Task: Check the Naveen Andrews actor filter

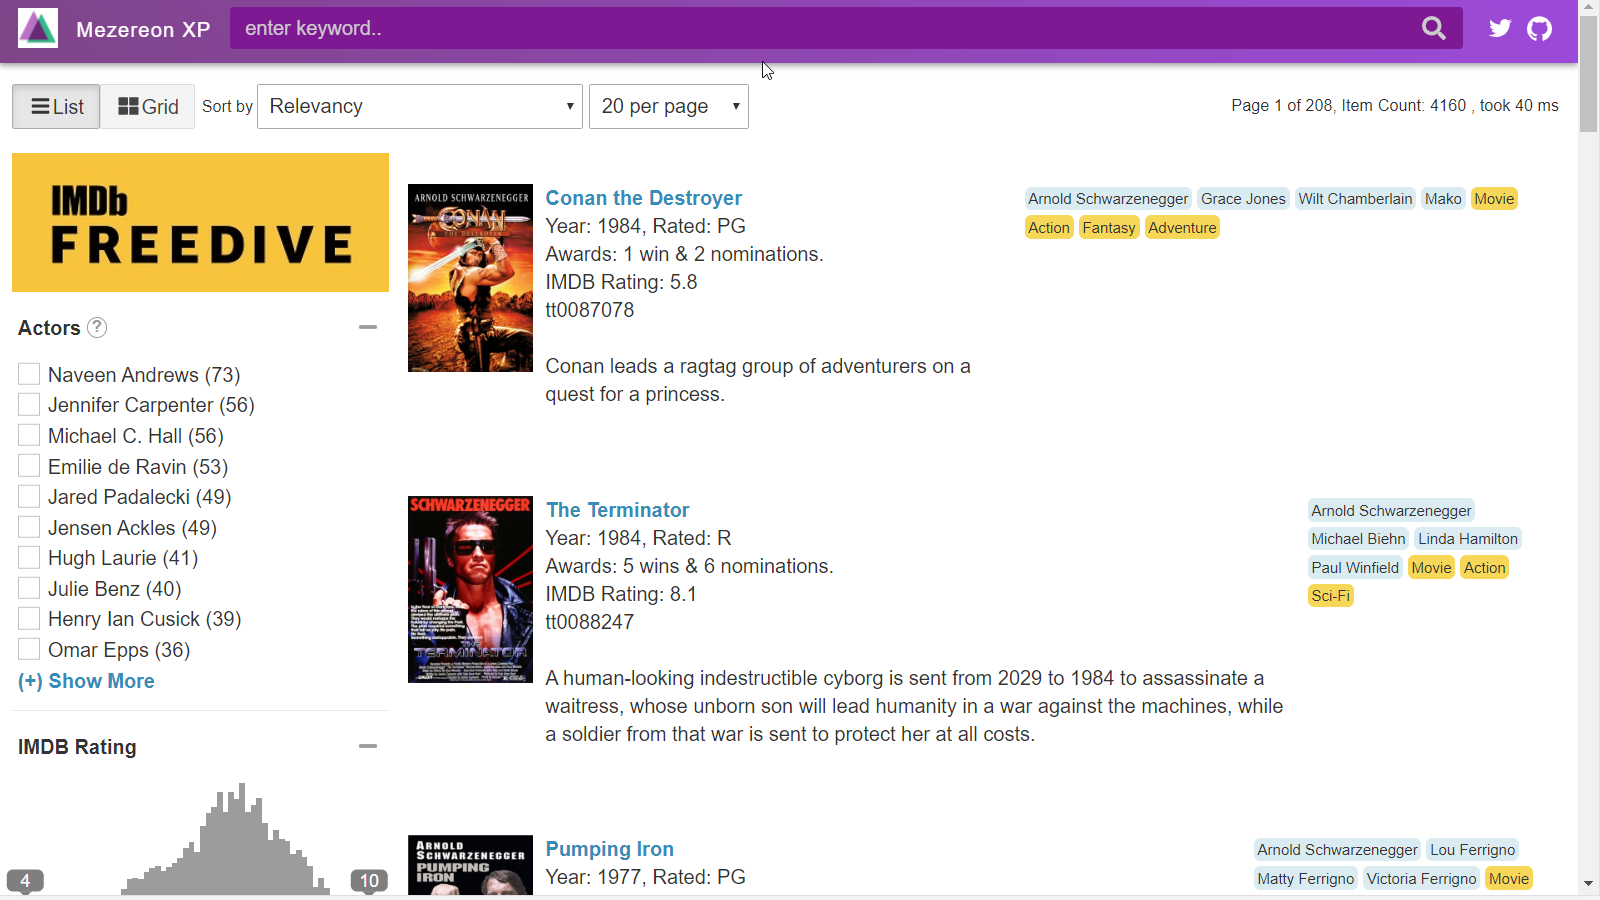Action: coord(29,374)
